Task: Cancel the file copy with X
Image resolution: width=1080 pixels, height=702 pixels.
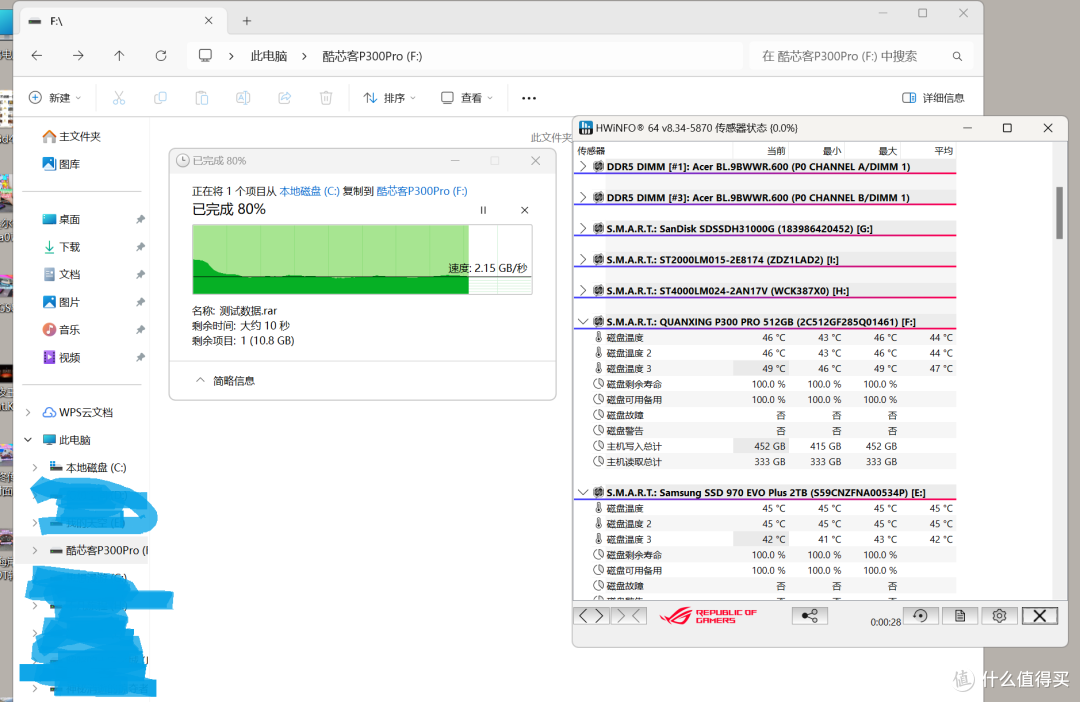Action: [x=525, y=210]
